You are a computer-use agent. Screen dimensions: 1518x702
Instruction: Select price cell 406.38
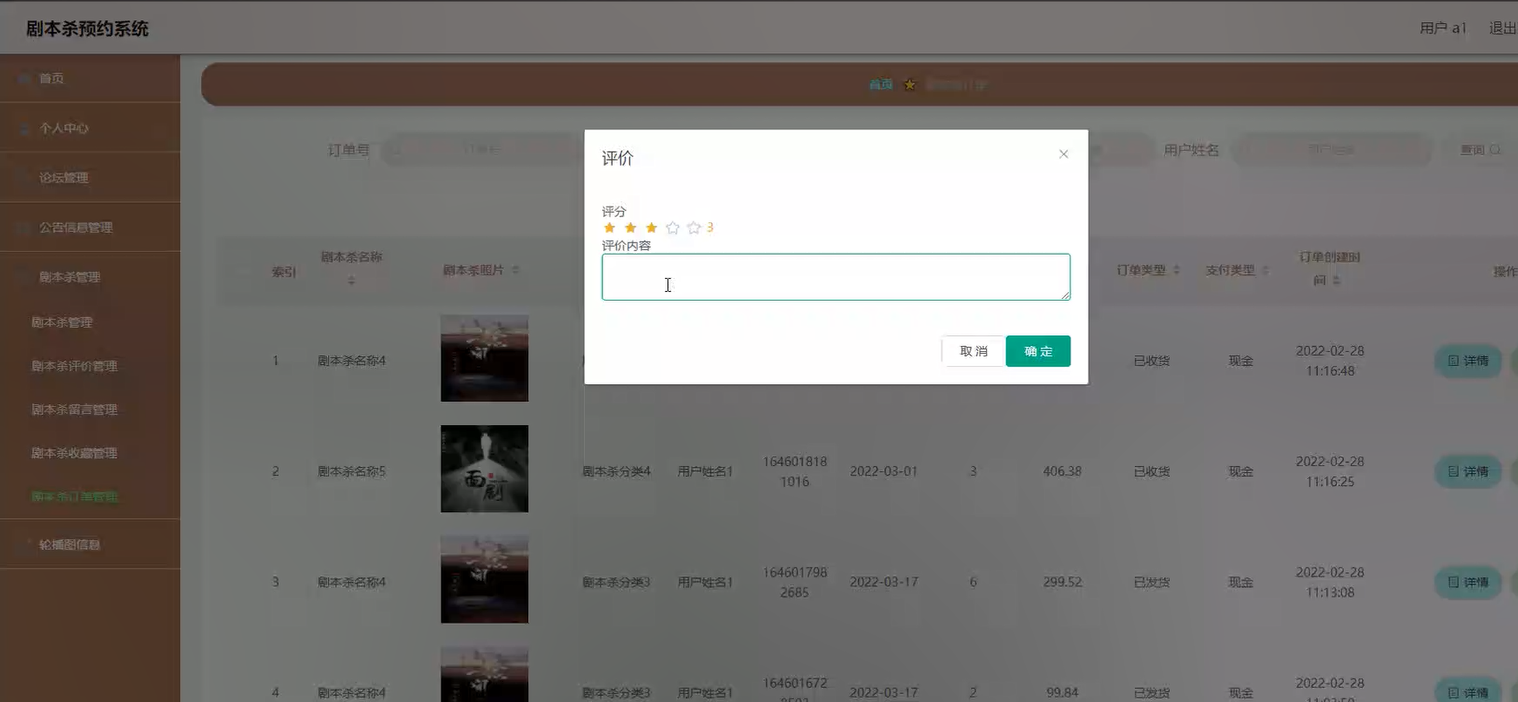(x=1062, y=471)
